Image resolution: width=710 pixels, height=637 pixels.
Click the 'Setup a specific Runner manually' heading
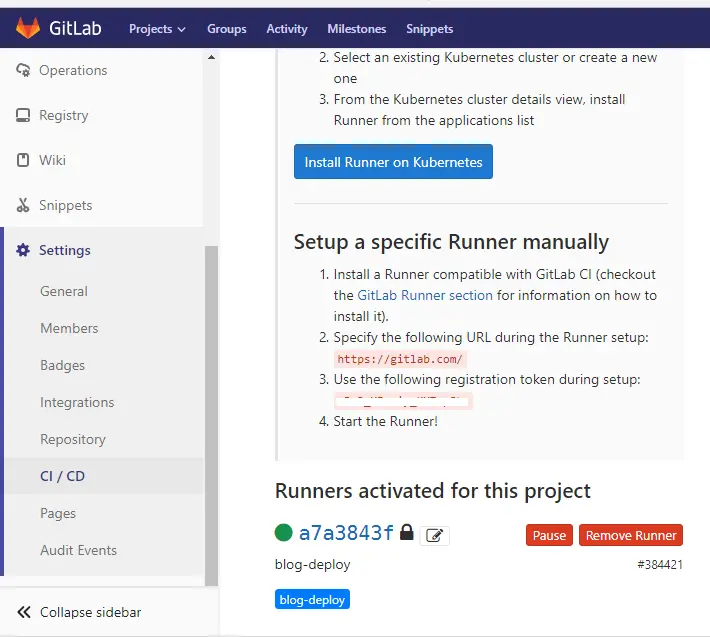(451, 242)
